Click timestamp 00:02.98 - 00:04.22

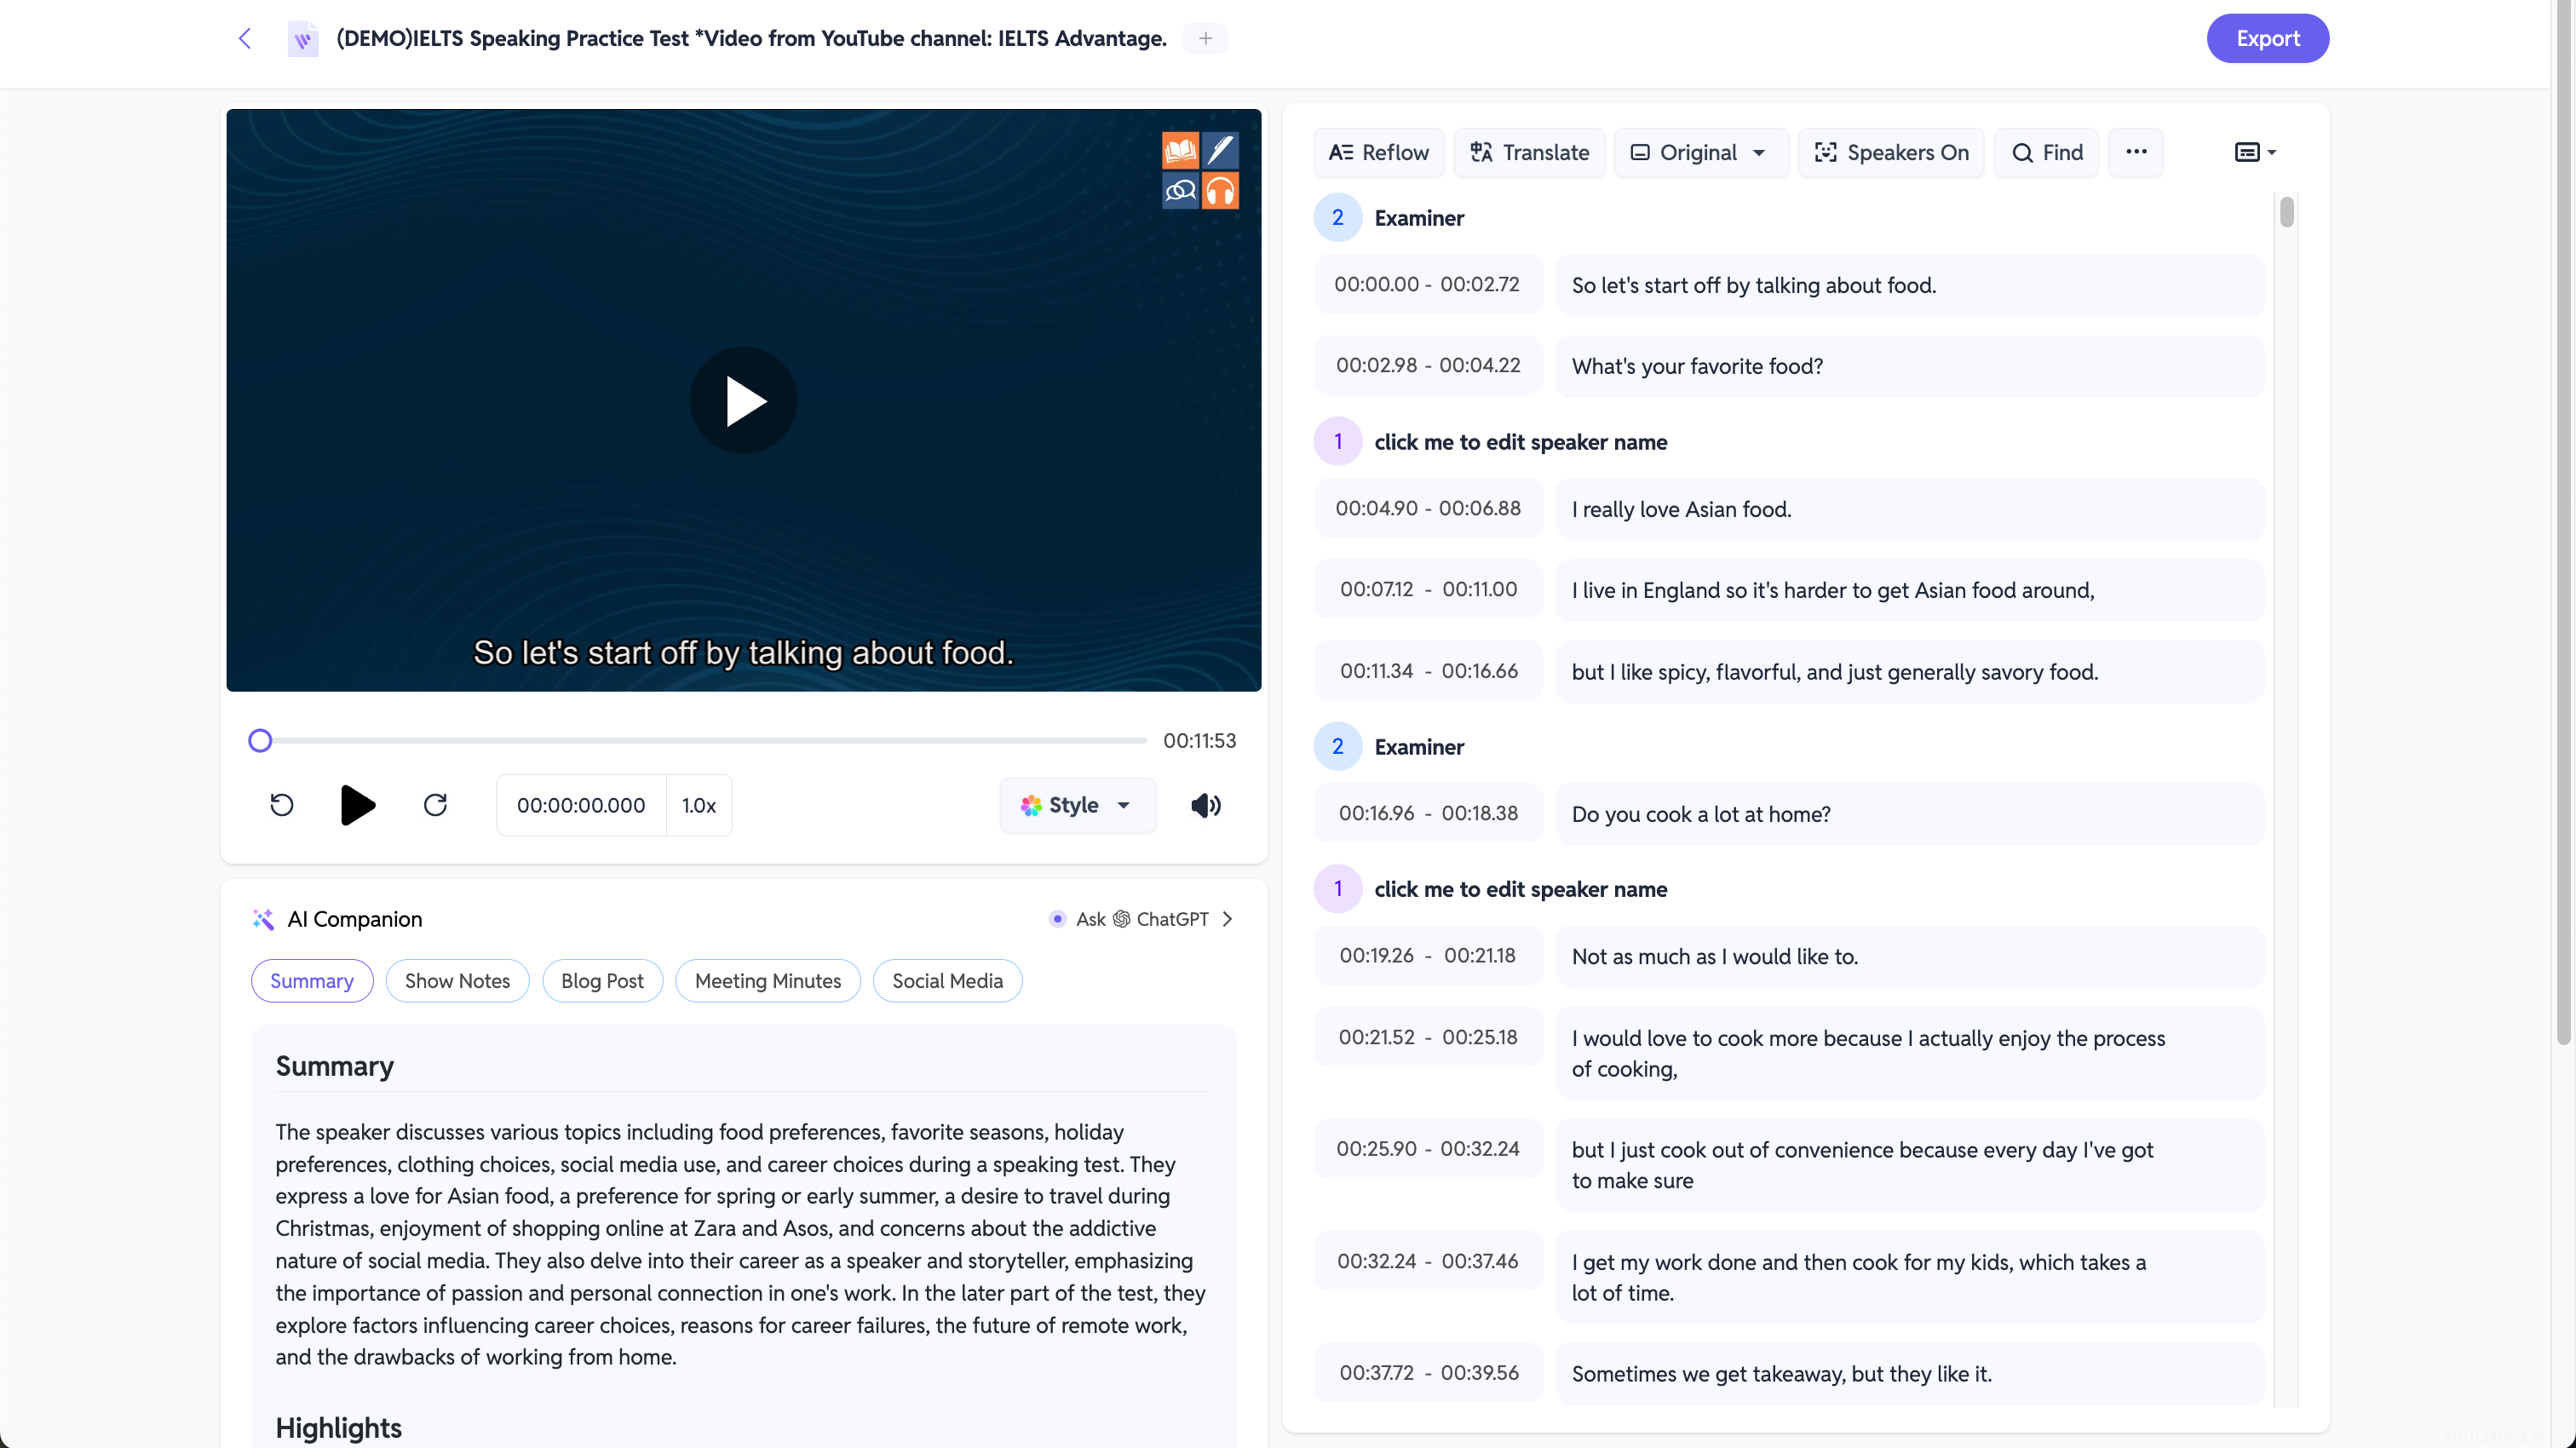(1428, 365)
